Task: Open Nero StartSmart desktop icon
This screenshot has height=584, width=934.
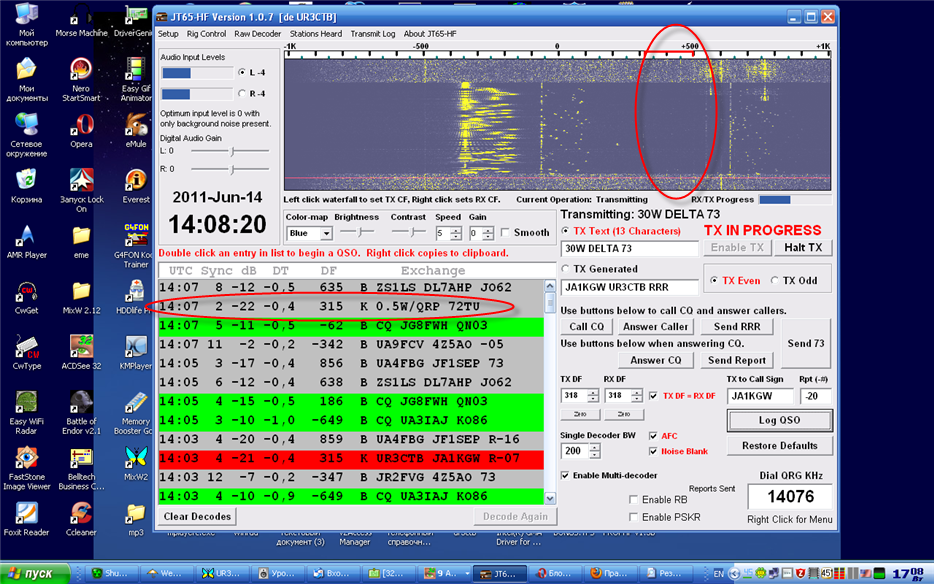Action: point(80,79)
